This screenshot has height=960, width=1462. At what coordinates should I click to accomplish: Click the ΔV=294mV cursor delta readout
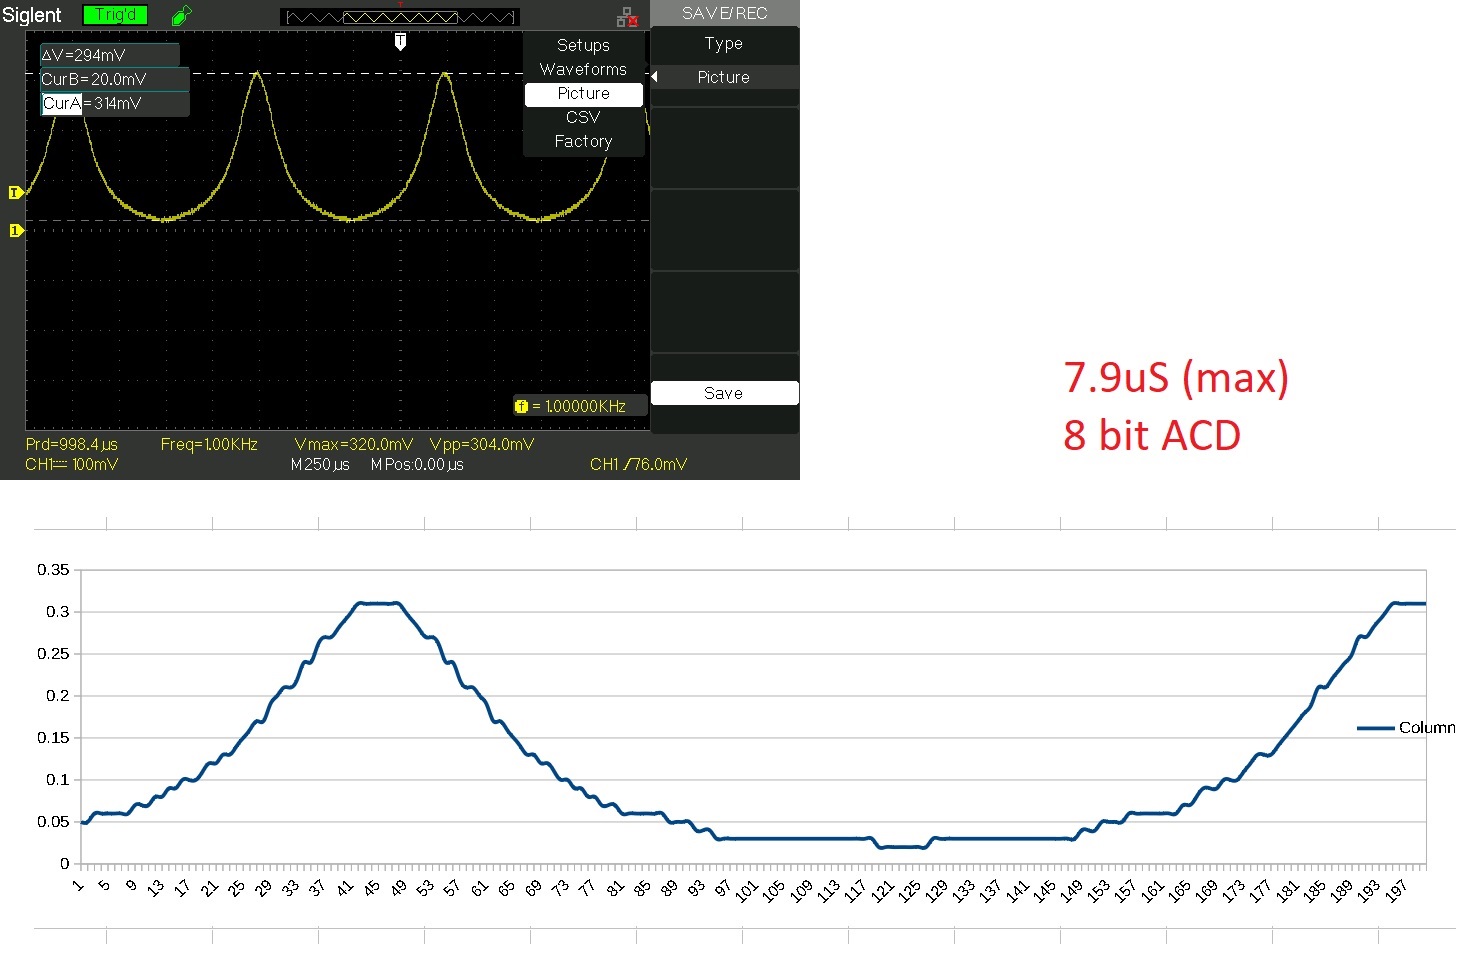point(110,56)
